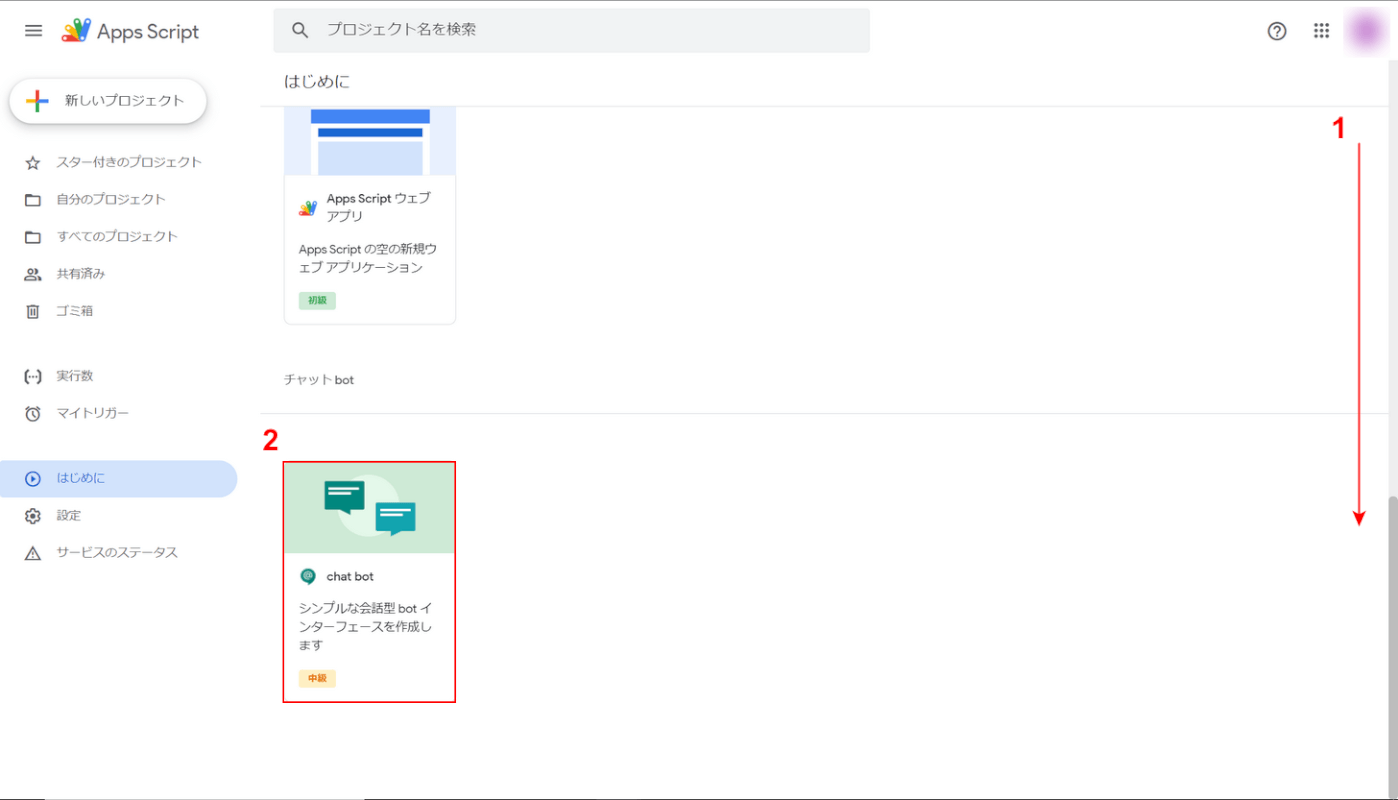Open the Apps Script ウェブアプリ template thumbnail
The height and width of the screenshot is (800, 1398).
[370, 141]
